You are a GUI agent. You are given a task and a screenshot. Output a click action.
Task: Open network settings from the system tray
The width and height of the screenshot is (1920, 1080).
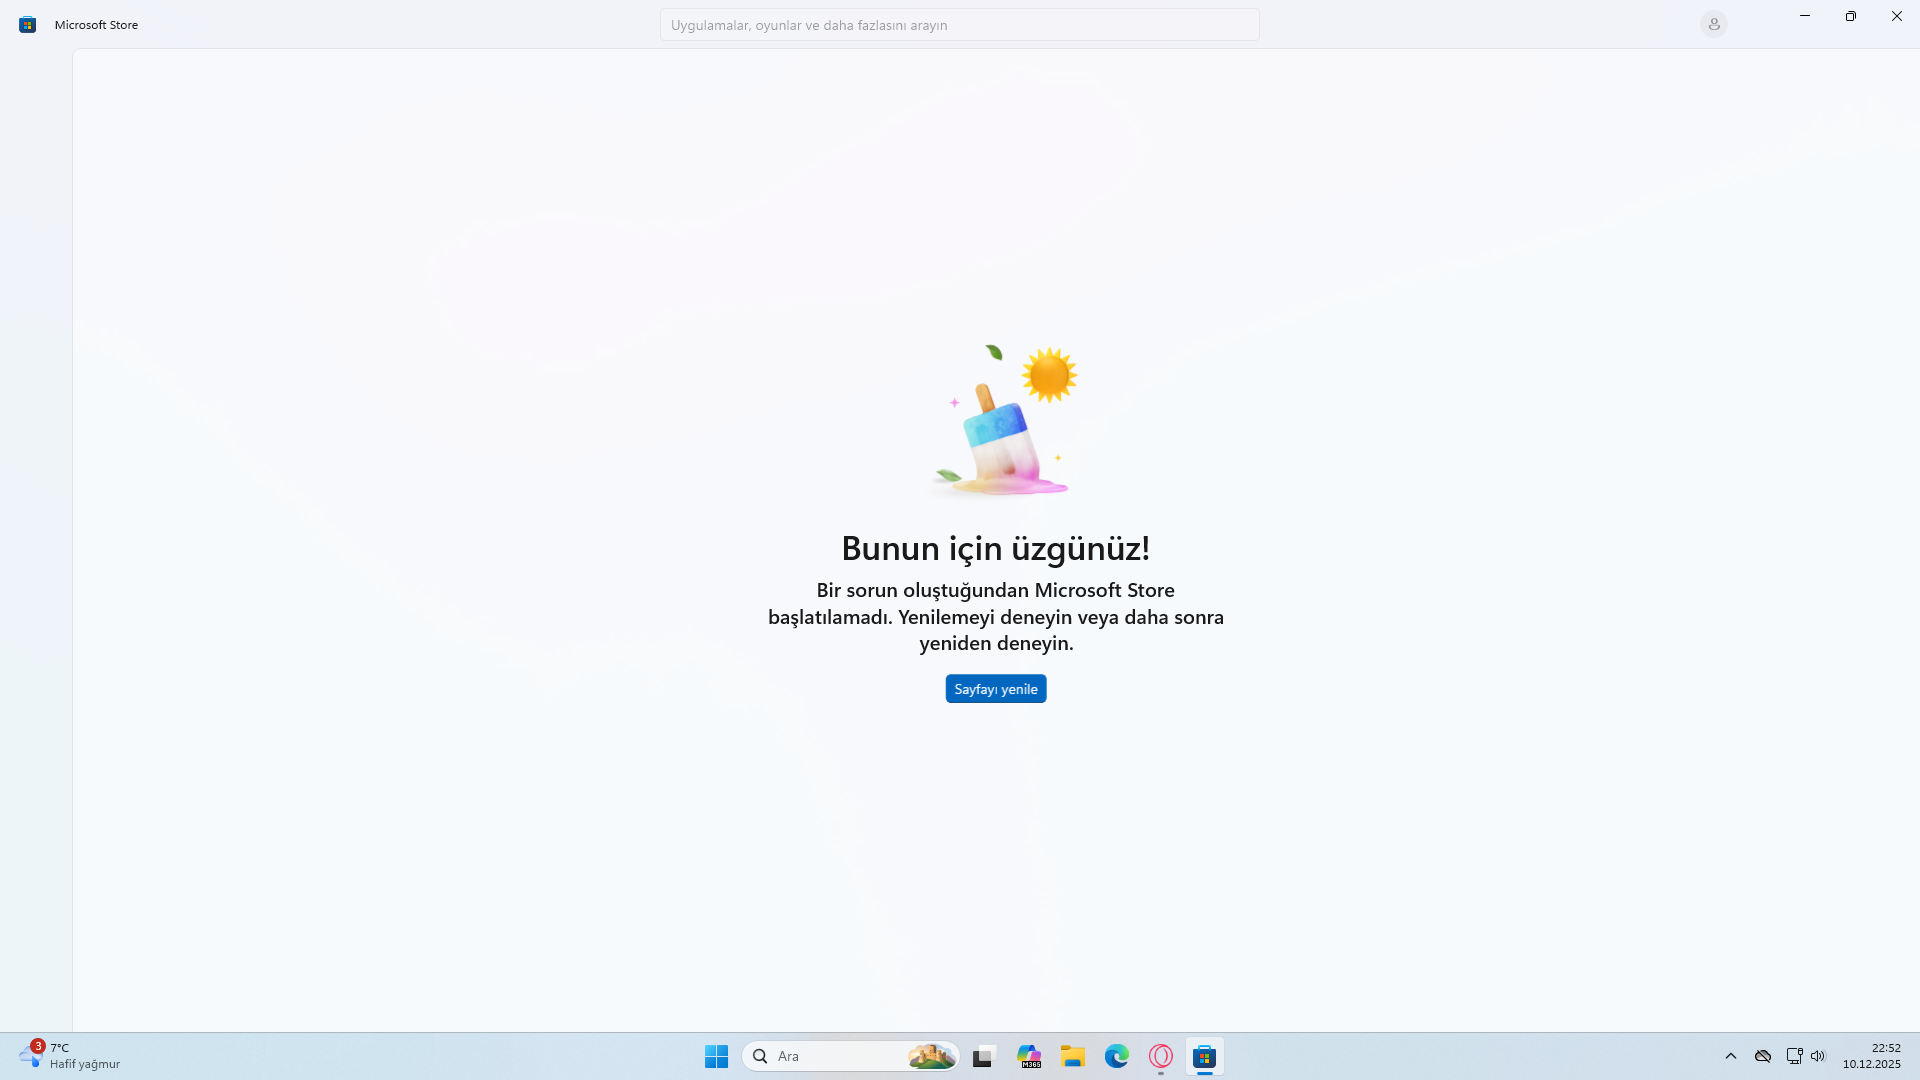click(x=1792, y=1056)
